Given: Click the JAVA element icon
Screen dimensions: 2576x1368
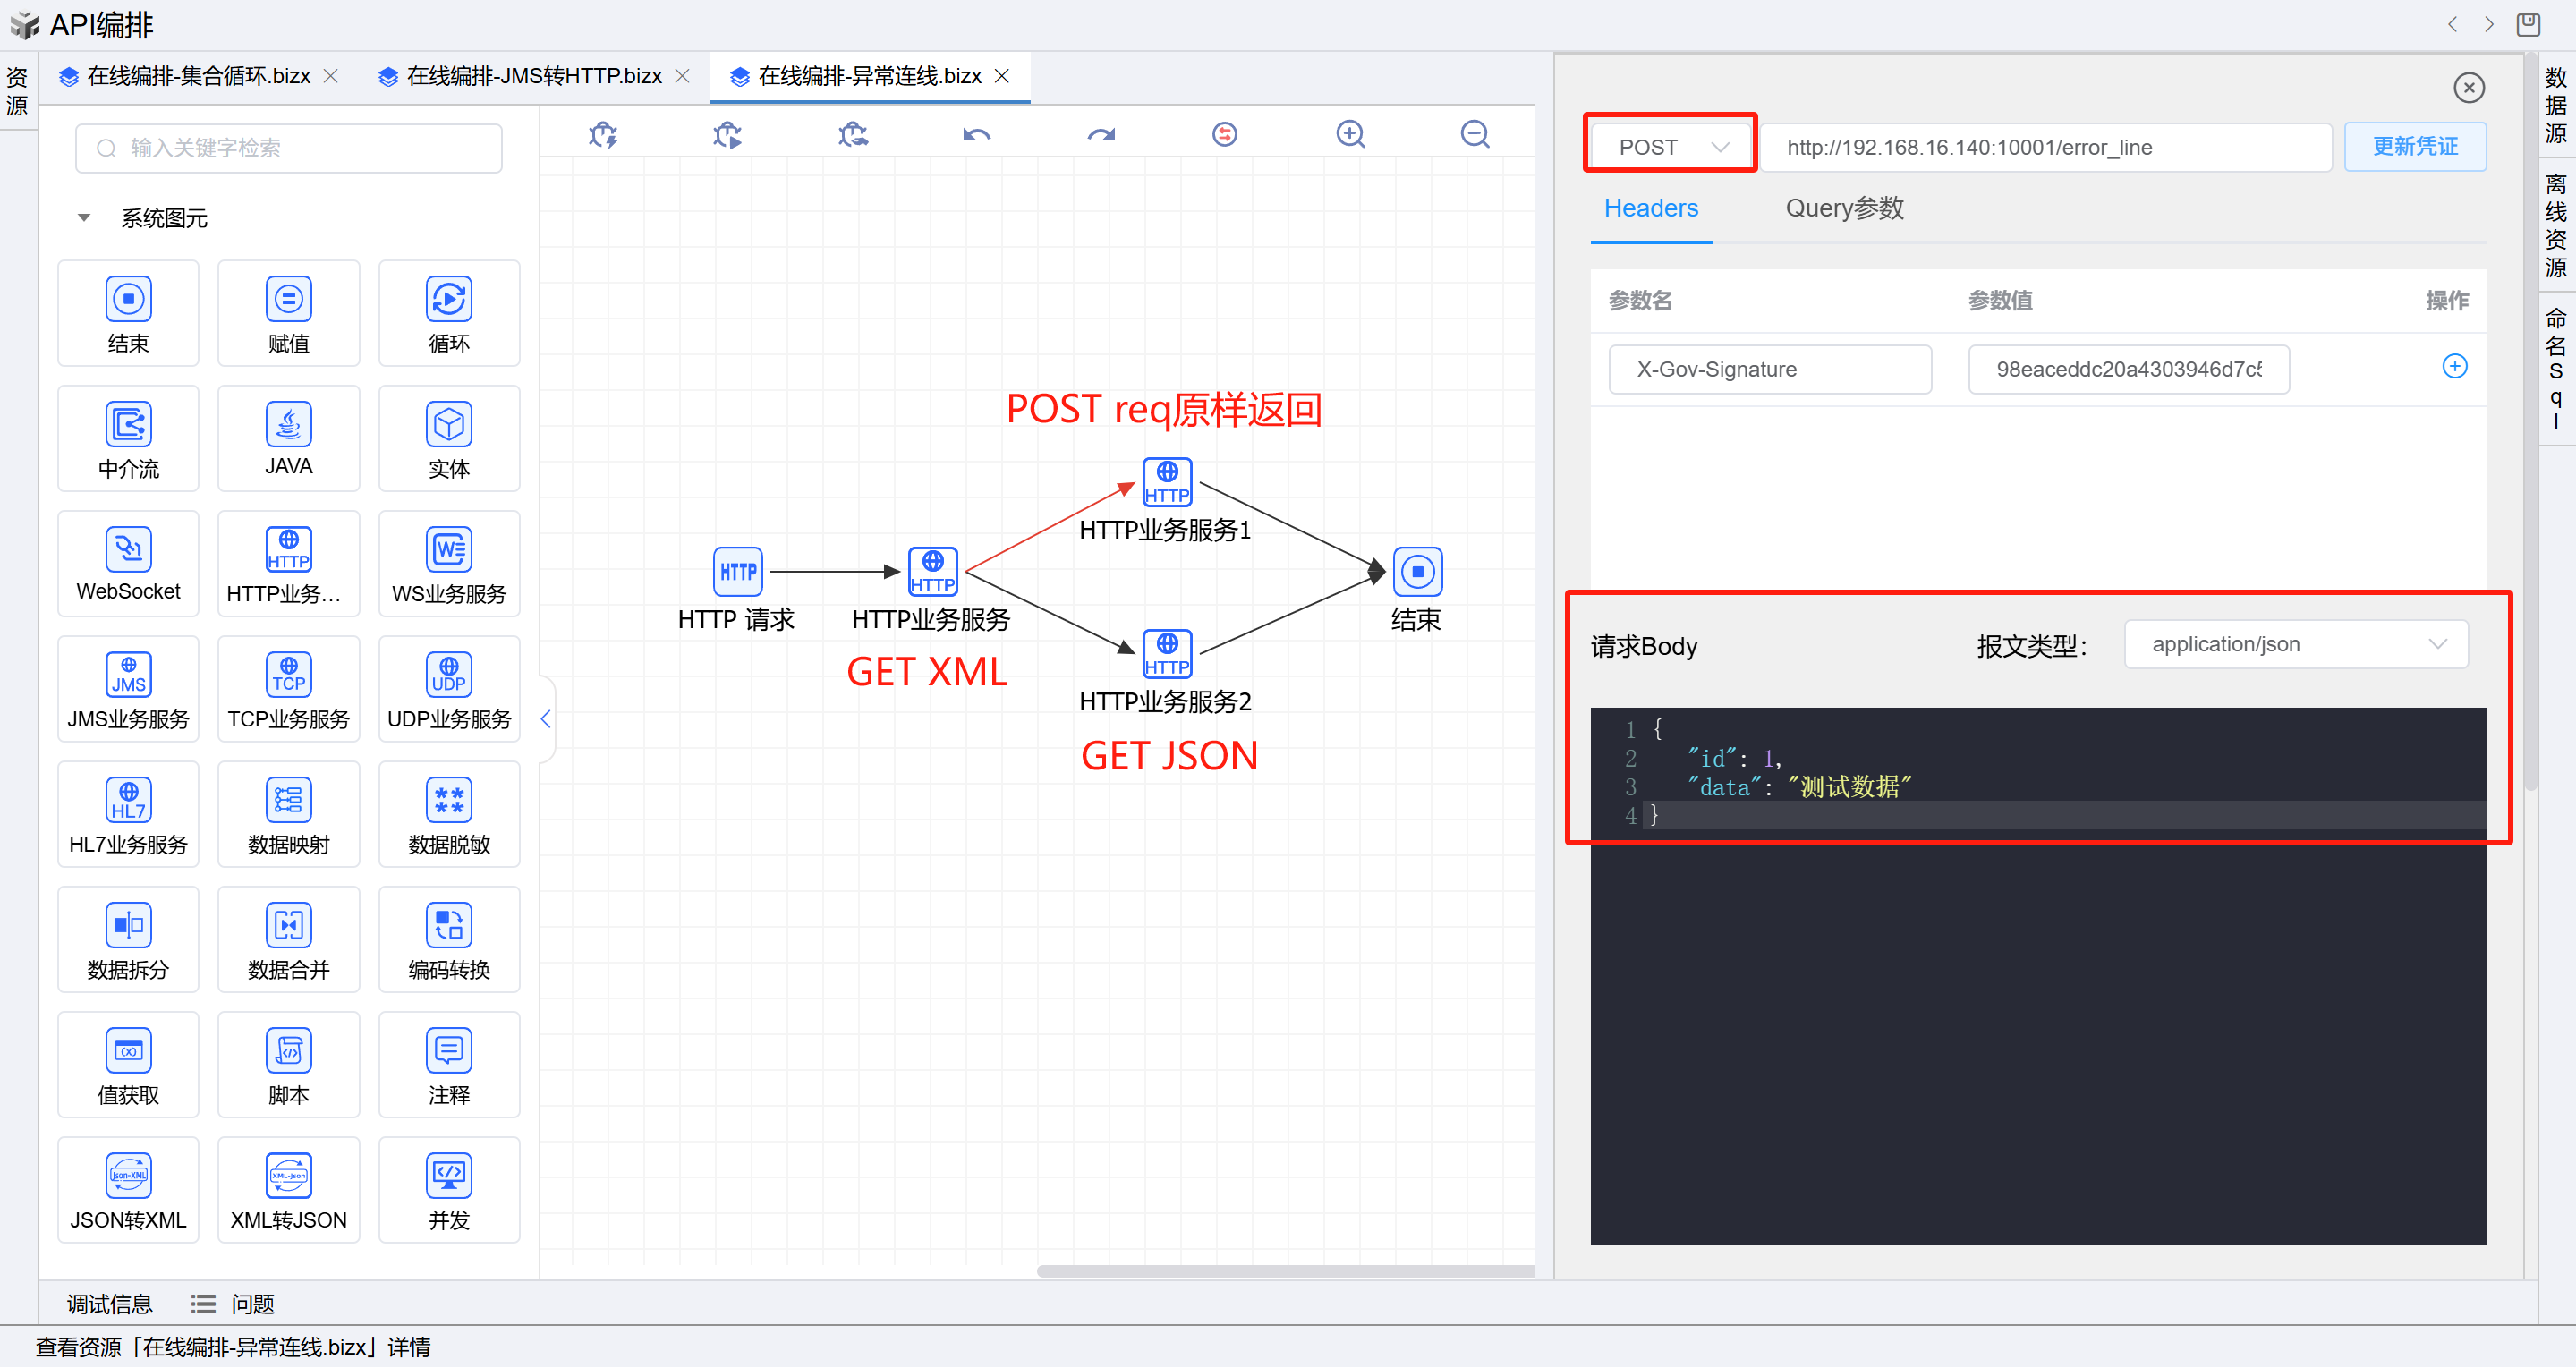Looking at the screenshot, I should click(288, 425).
